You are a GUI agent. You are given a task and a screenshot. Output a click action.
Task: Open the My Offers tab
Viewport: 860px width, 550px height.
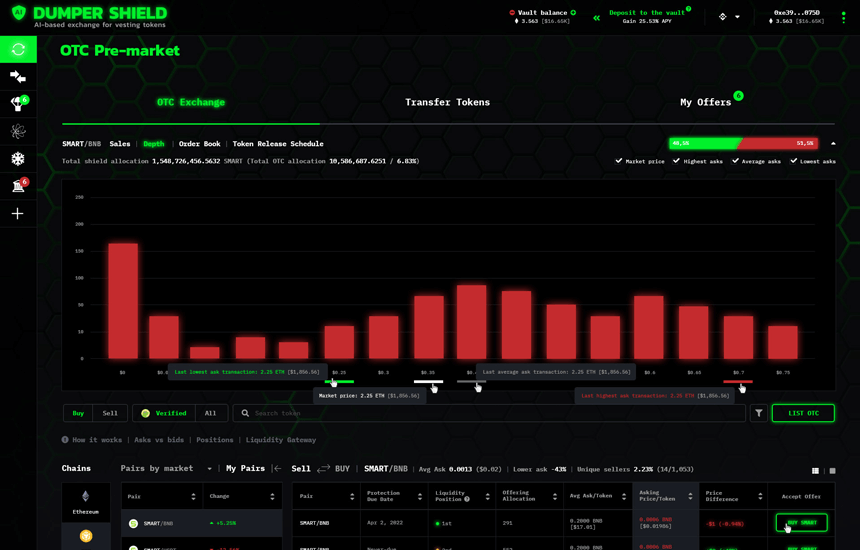[x=705, y=102]
